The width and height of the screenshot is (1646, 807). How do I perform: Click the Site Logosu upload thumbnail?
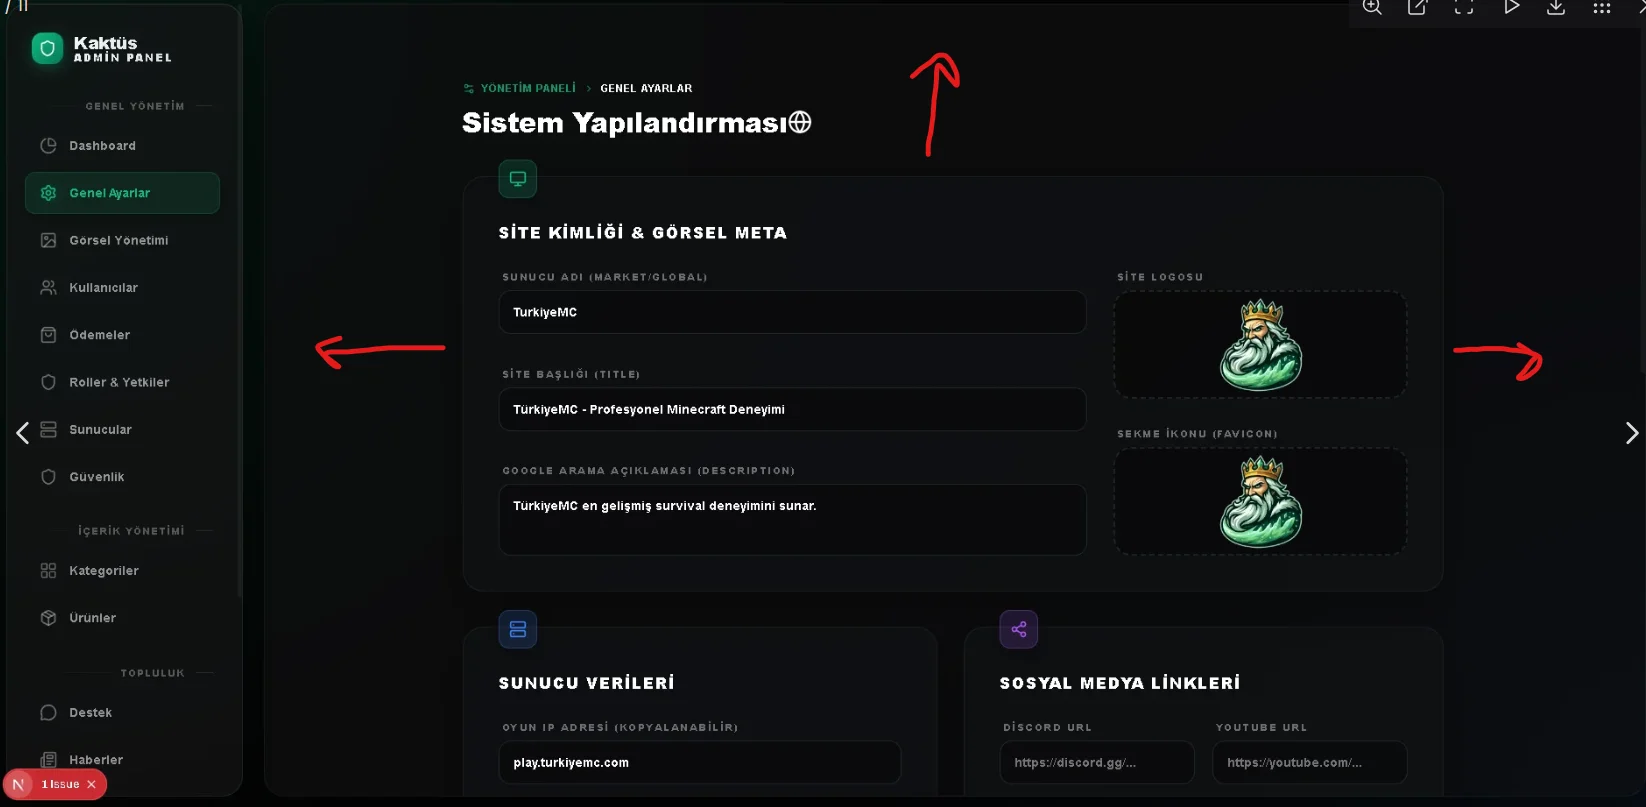coord(1260,344)
